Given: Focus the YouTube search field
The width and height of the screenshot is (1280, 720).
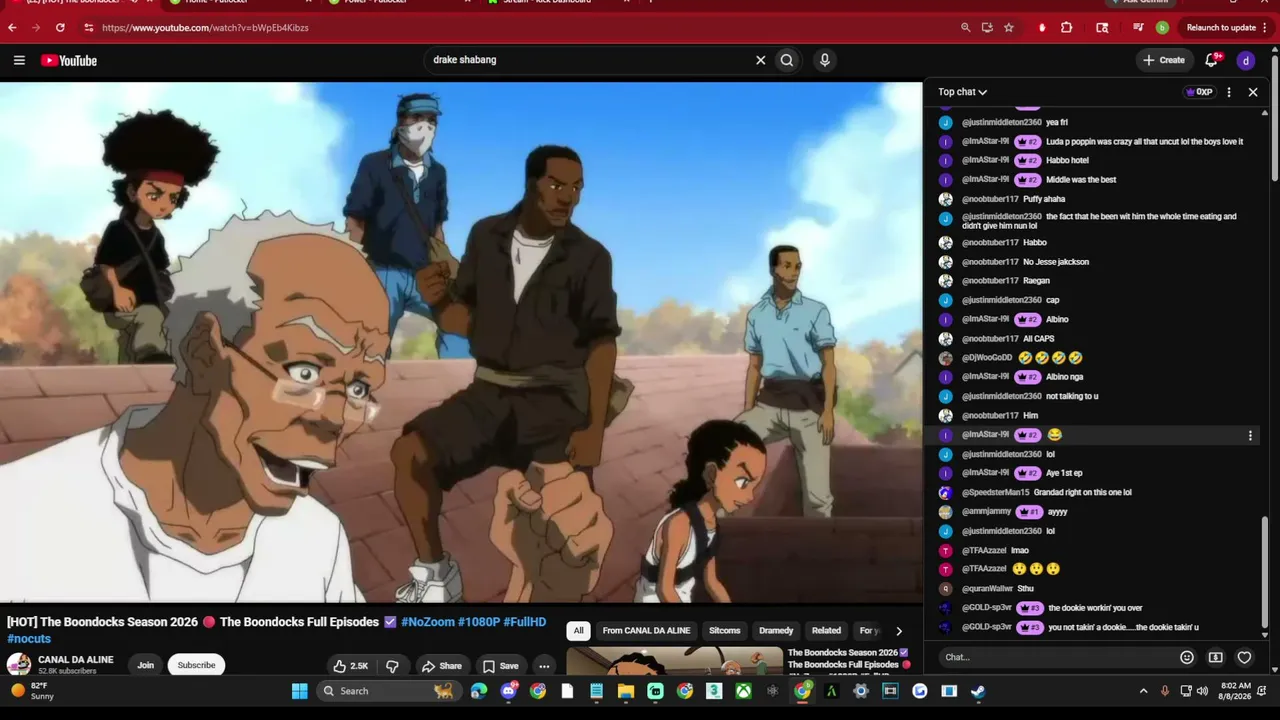Looking at the screenshot, I should coord(590,60).
